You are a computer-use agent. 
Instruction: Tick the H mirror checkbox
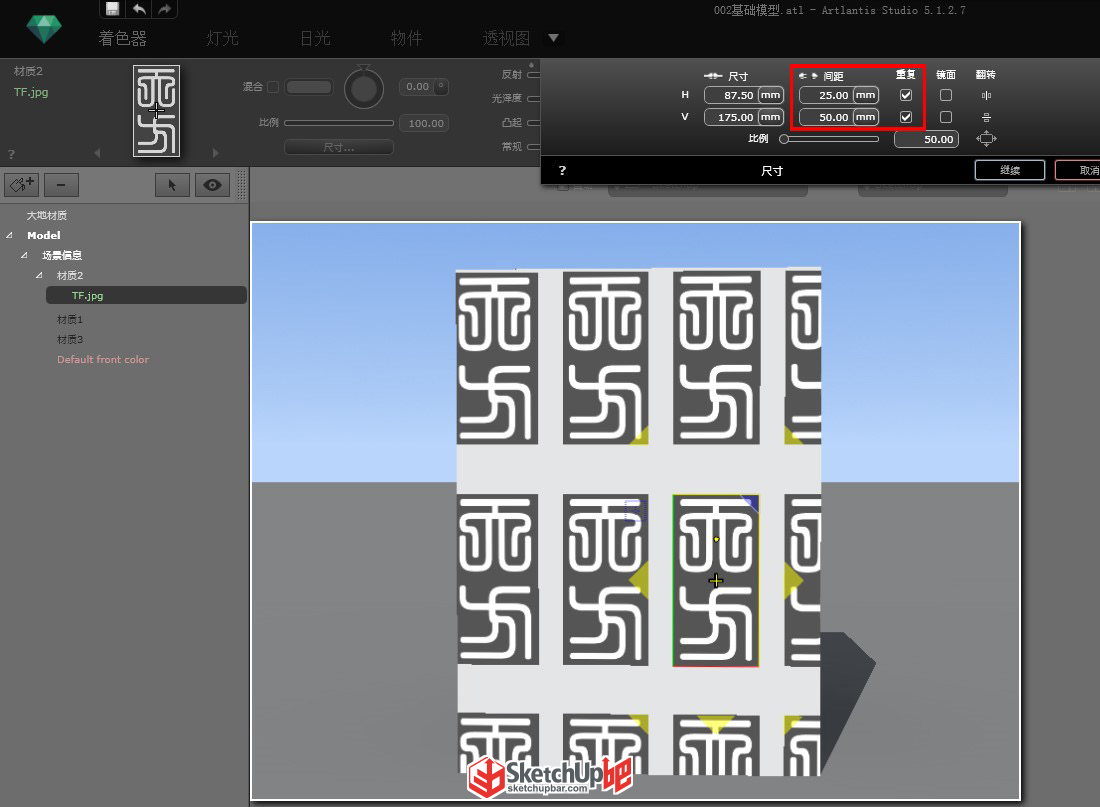pos(946,95)
